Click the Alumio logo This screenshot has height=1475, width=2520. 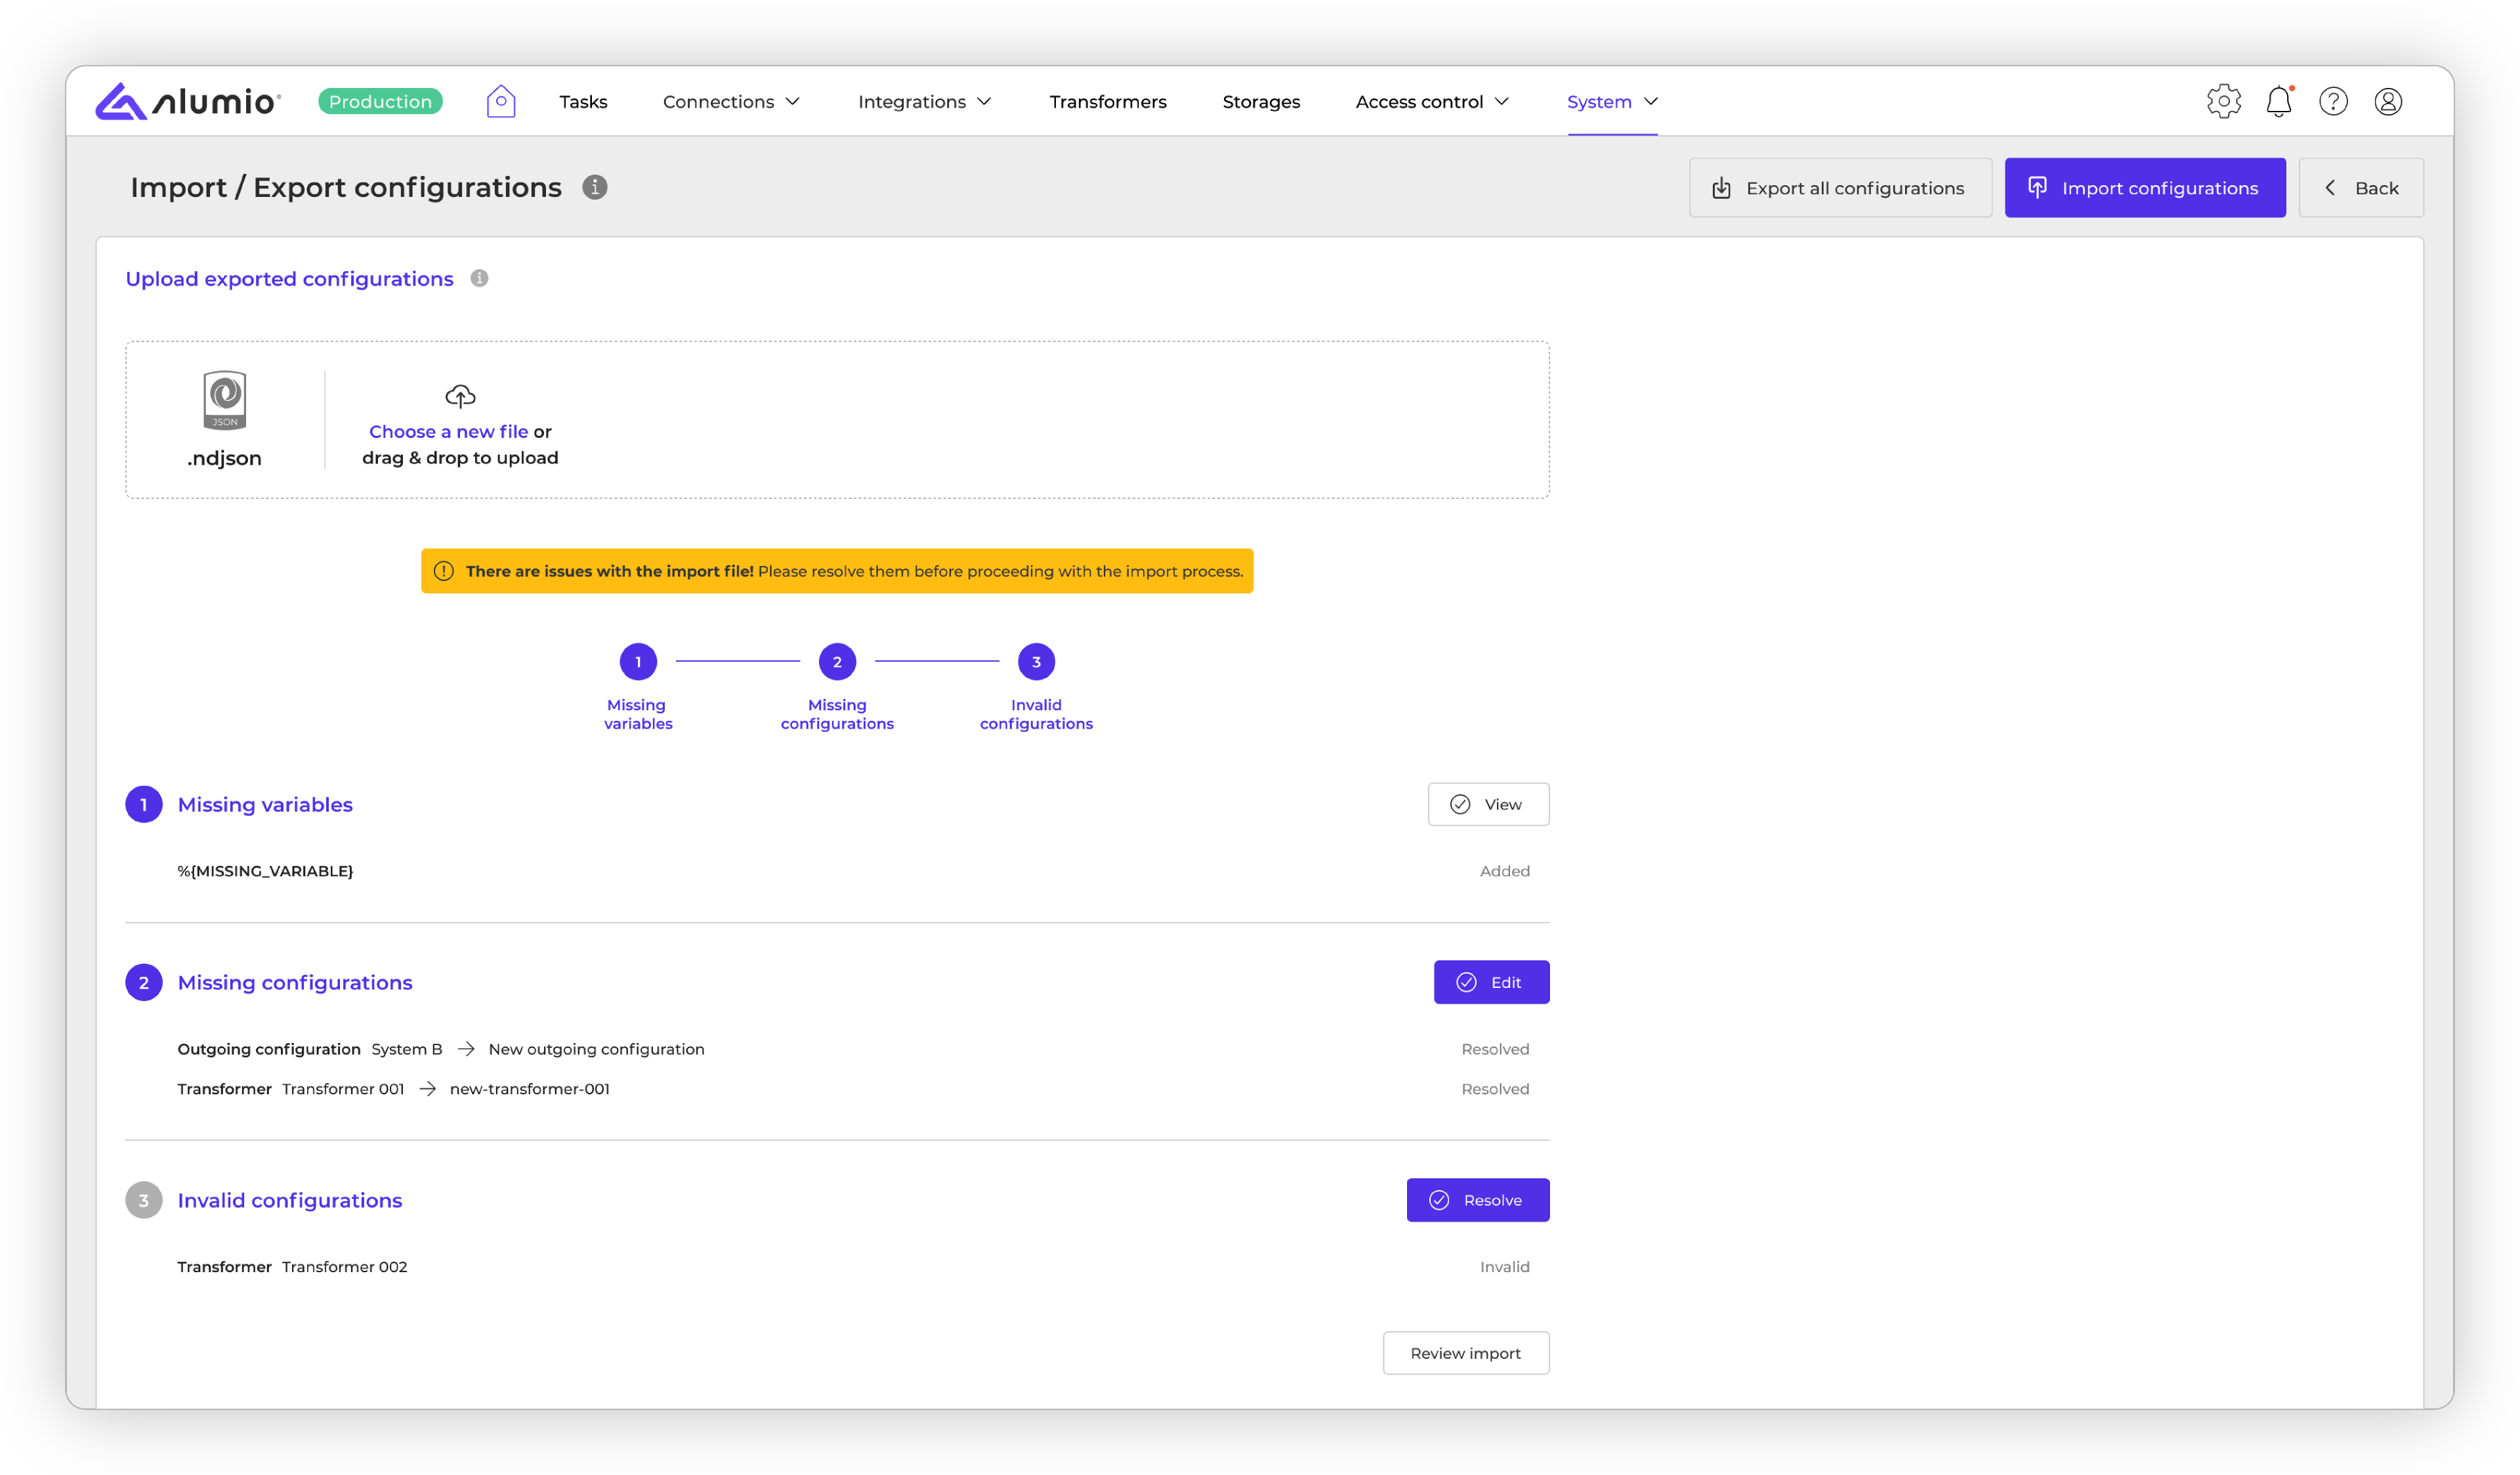click(x=188, y=101)
